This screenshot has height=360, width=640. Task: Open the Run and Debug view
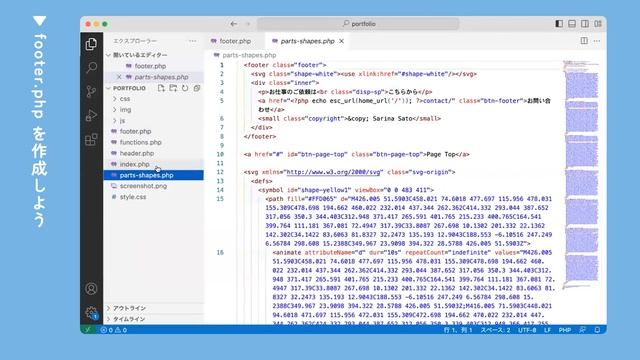[x=91, y=116]
